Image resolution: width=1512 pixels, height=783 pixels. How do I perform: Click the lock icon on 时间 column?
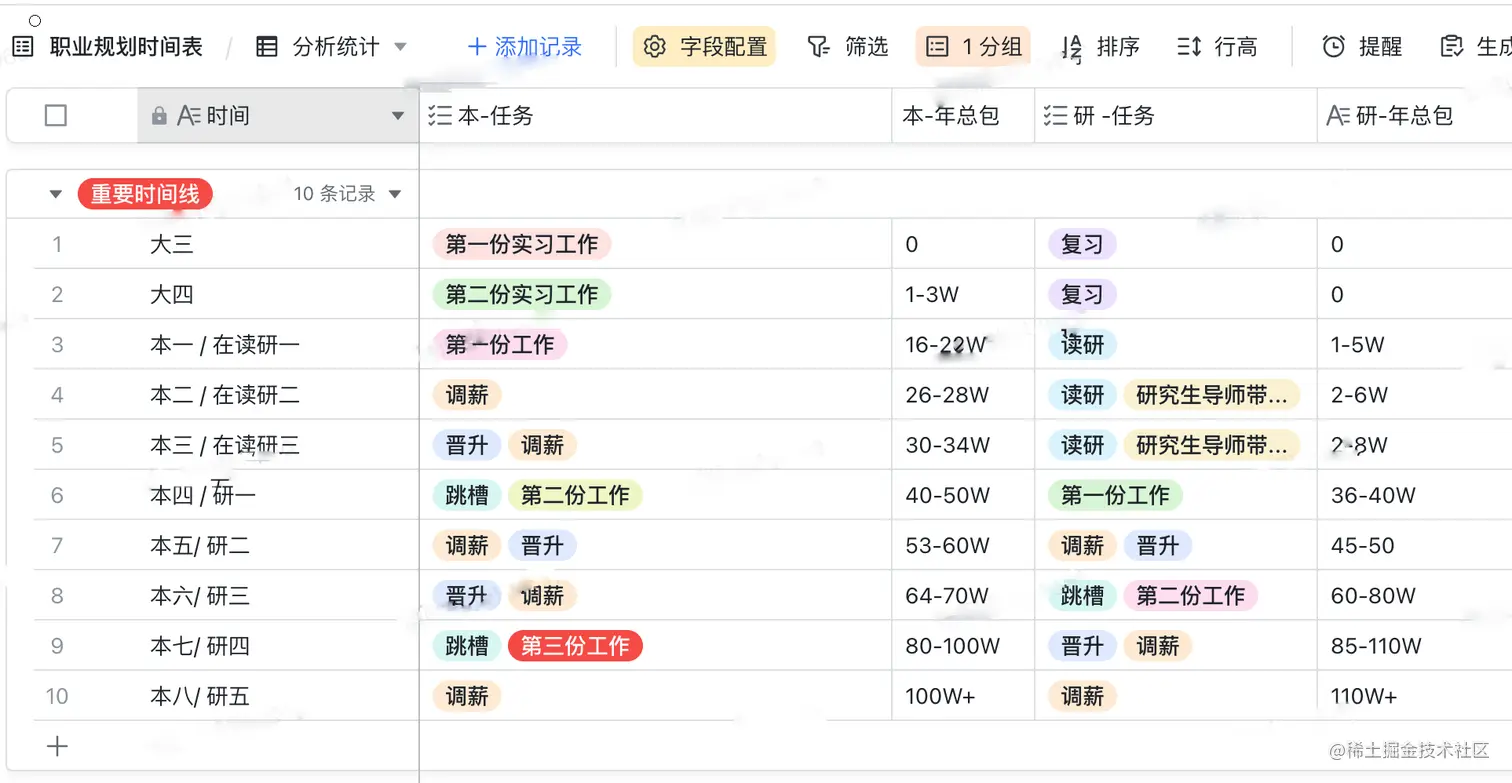tap(159, 116)
